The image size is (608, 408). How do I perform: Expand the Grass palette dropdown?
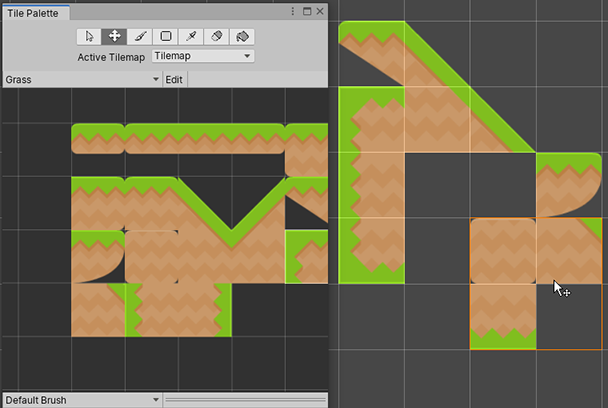click(81, 79)
